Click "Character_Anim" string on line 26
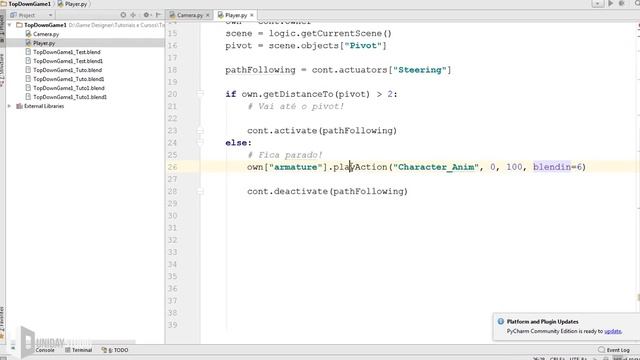The width and height of the screenshot is (640, 360). pyautogui.click(x=436, y=167)
